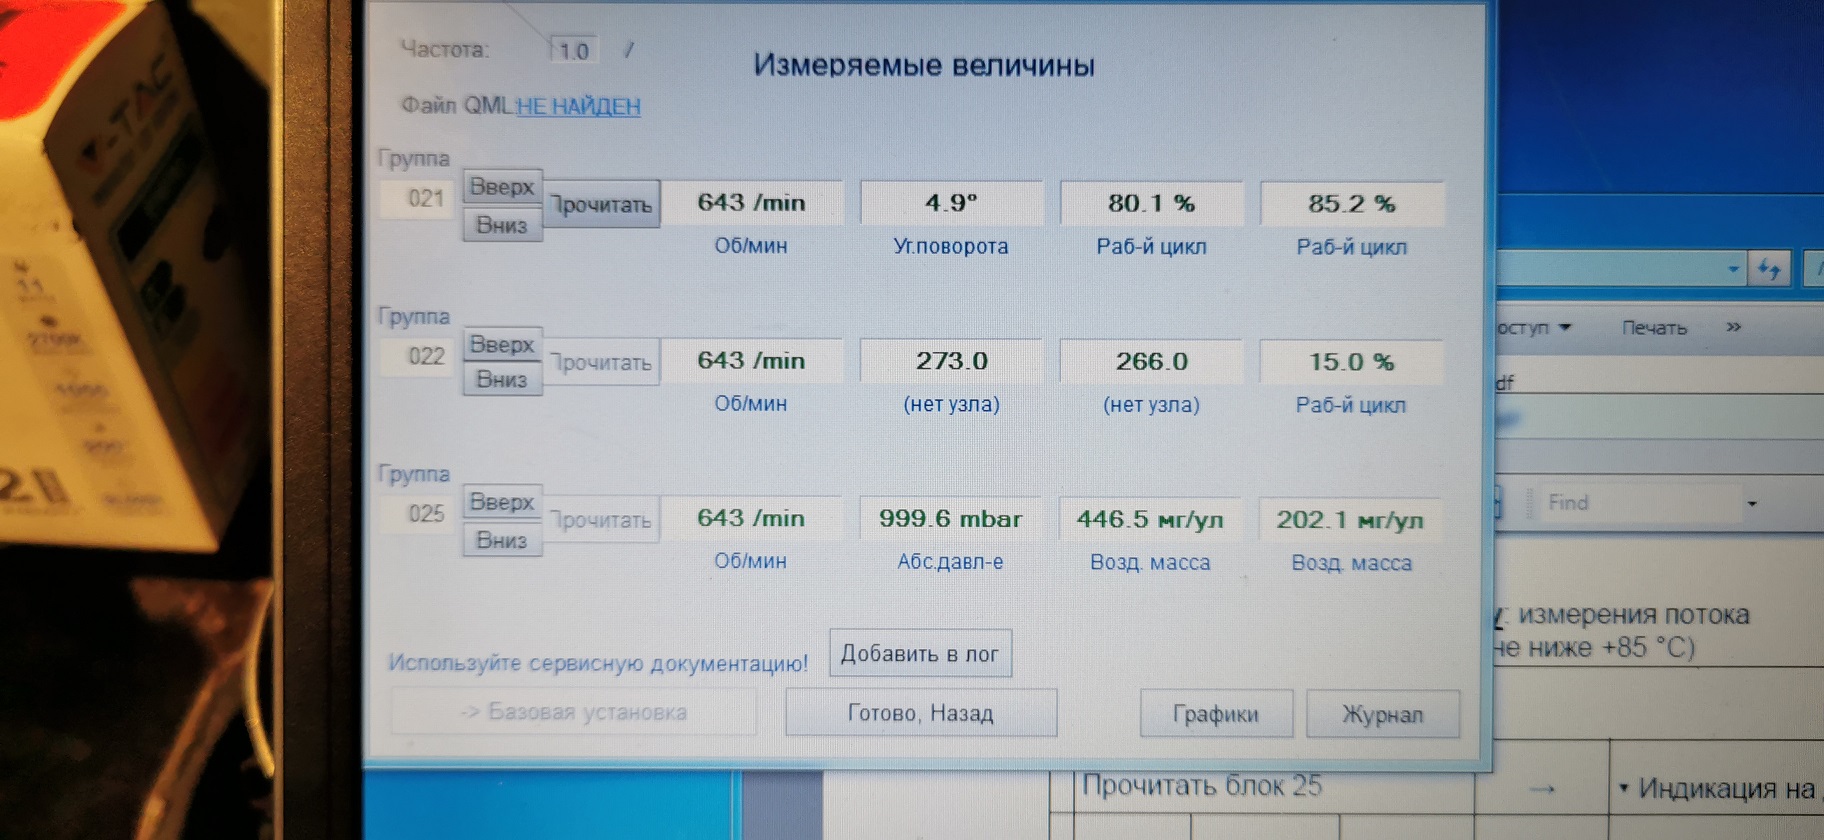Open the Журнал log

(1382, 714)
